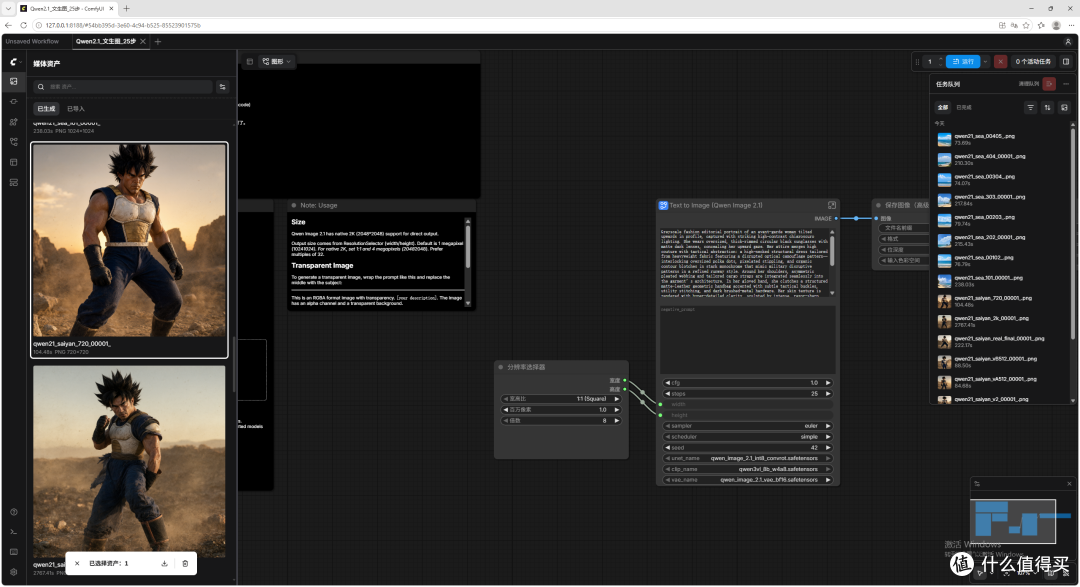The image size is (1080, 587).
Task: Open settings gear in sidebar
Action: coord(13,572)
